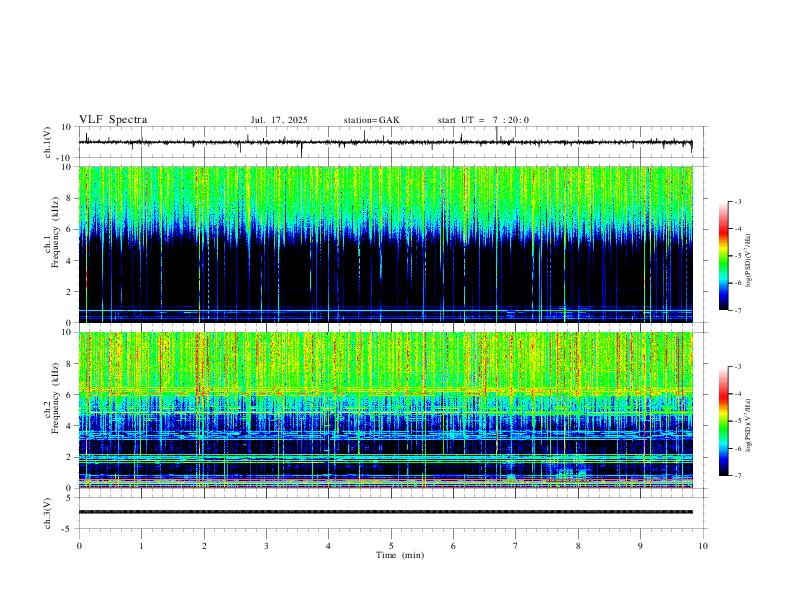Click the ch.2 spectrogram panel
Image resolution: width=792 pixels, height=612 pixels.
(x=385, y=410)
